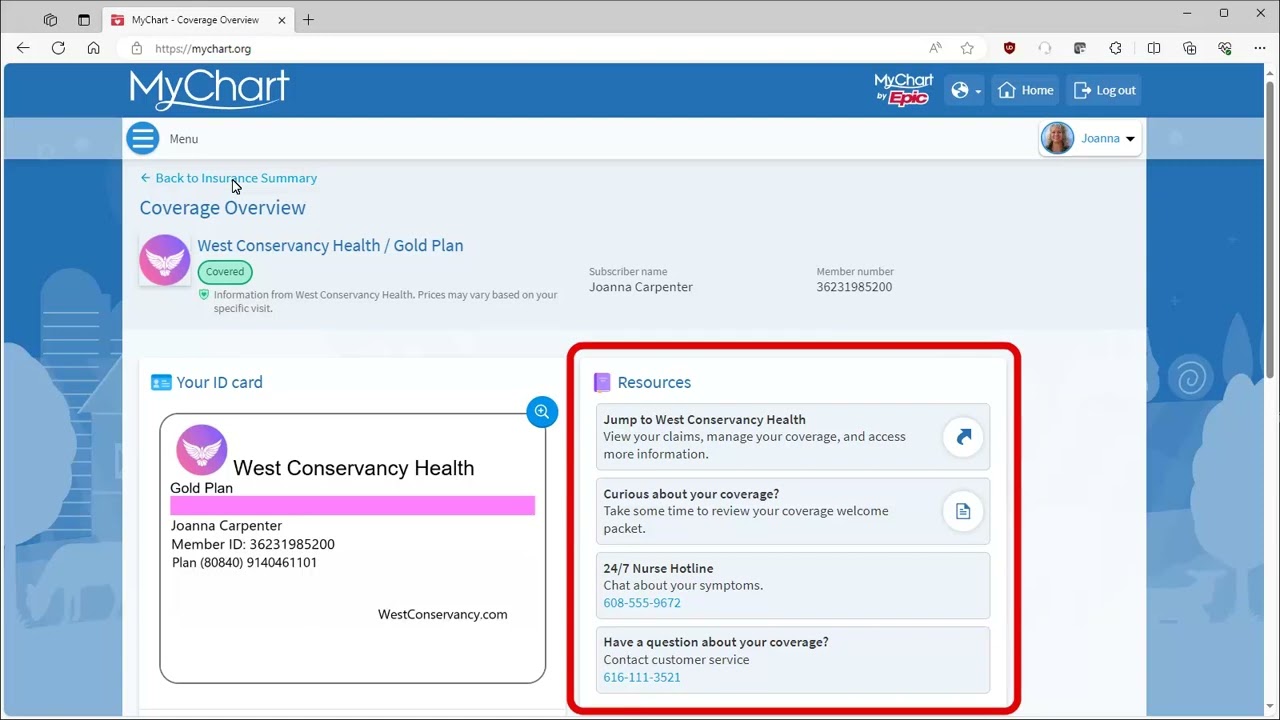The height and width of the screenshot is (720, 1280).
Task: Click the Log out button
Action: (1105, 90)
